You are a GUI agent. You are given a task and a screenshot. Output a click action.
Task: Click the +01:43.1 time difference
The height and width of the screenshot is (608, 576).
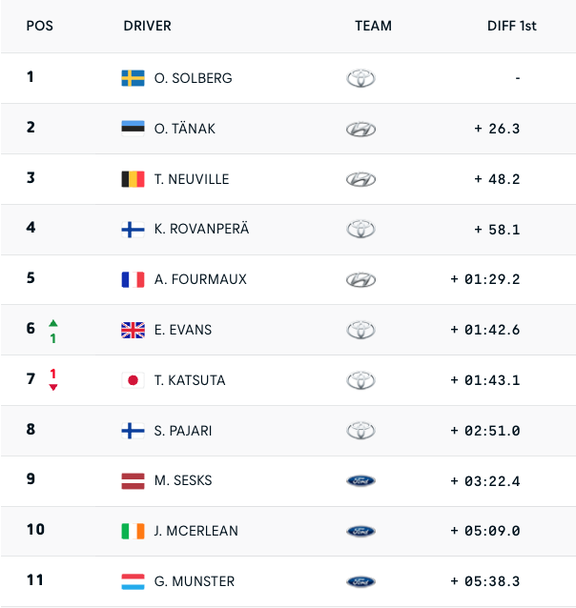click(485, 380)
